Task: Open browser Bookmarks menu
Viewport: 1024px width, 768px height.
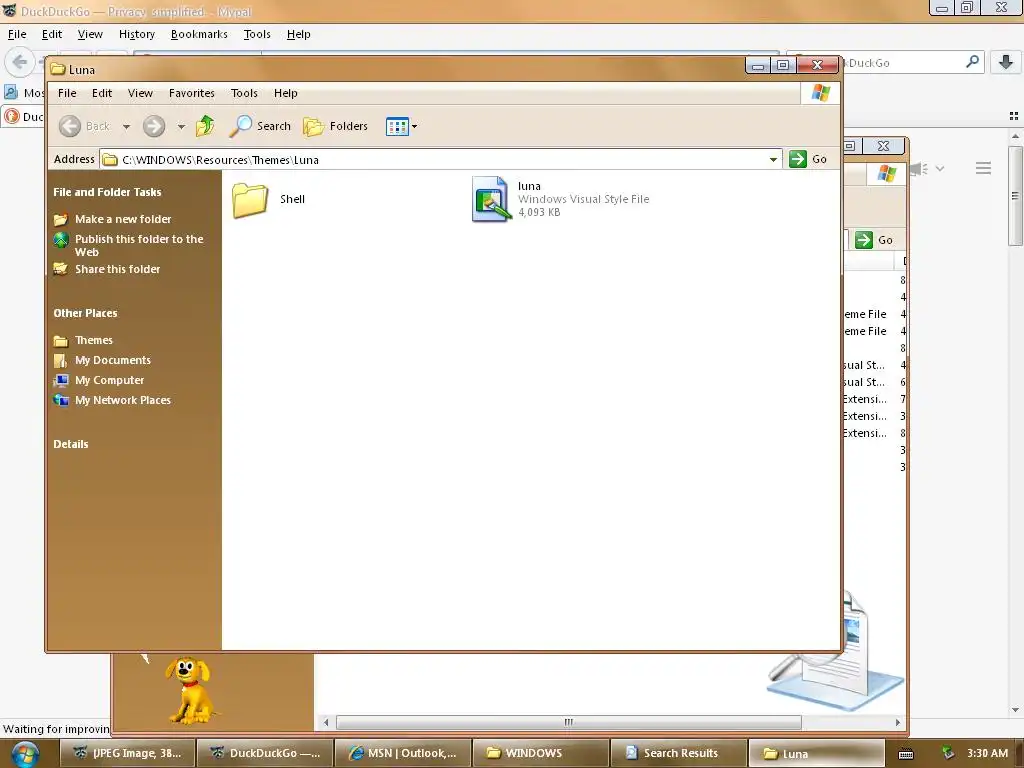Action: 199,34
